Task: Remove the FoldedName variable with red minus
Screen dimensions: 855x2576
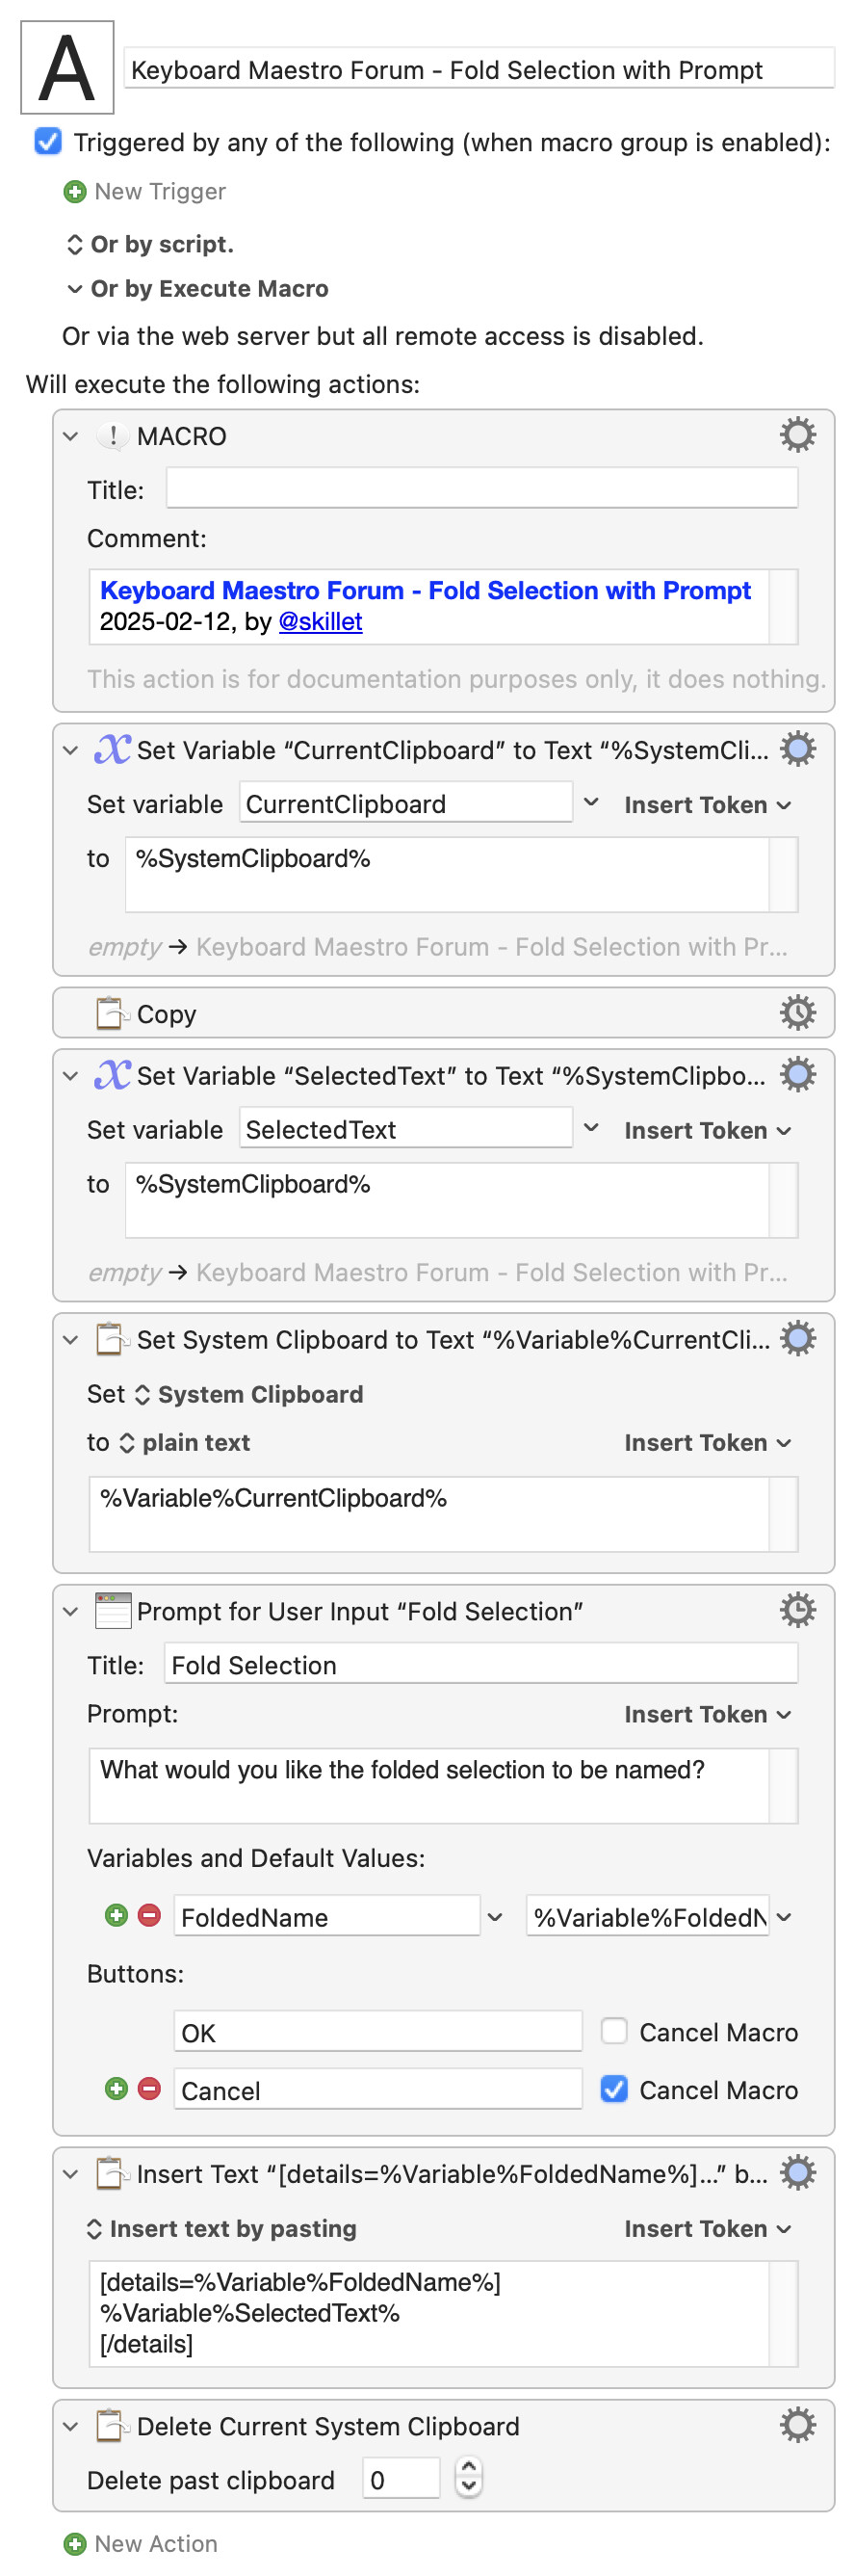Action: [x=149, y=1915]
